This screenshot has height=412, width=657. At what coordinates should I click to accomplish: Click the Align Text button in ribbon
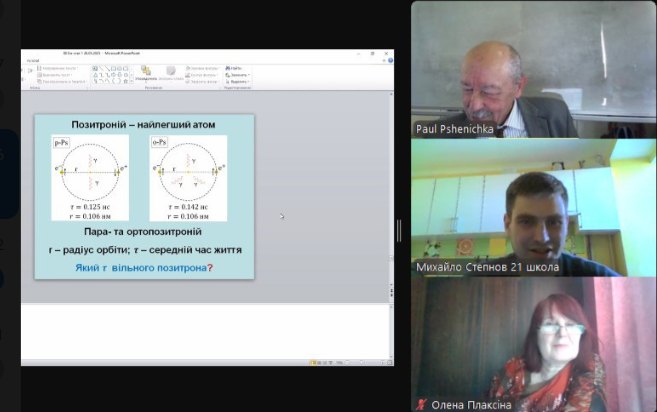62,74
